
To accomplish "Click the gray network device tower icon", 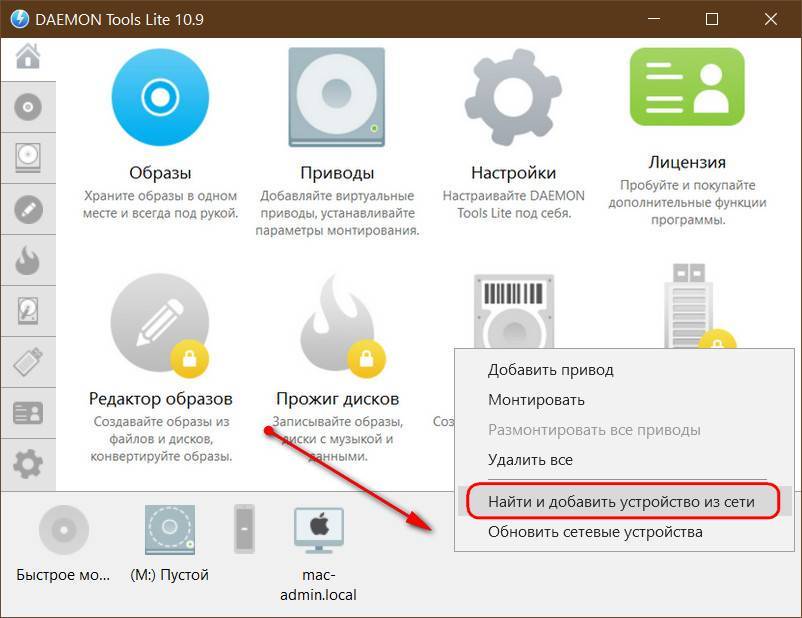I will (244, 529).
